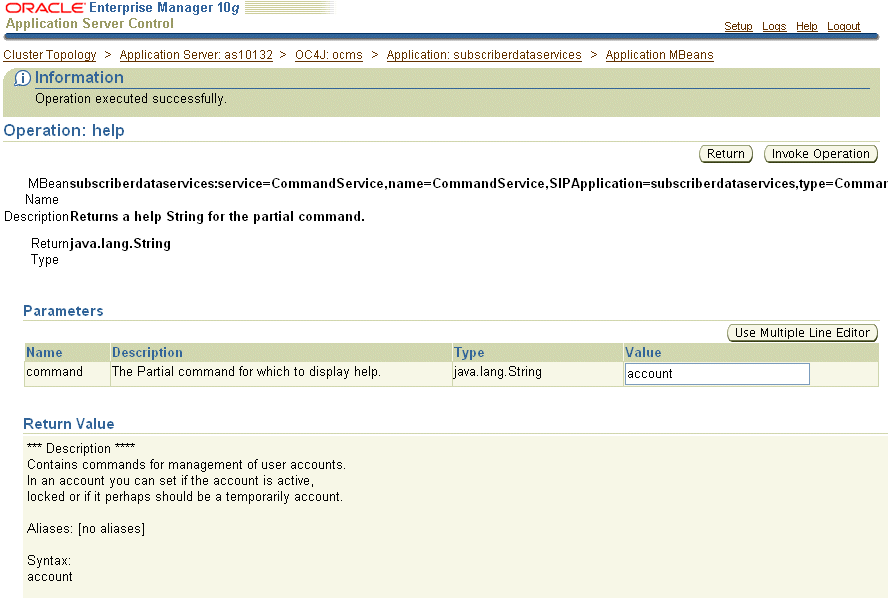Click Use Multiple Line Editor button

coord(802,333)
